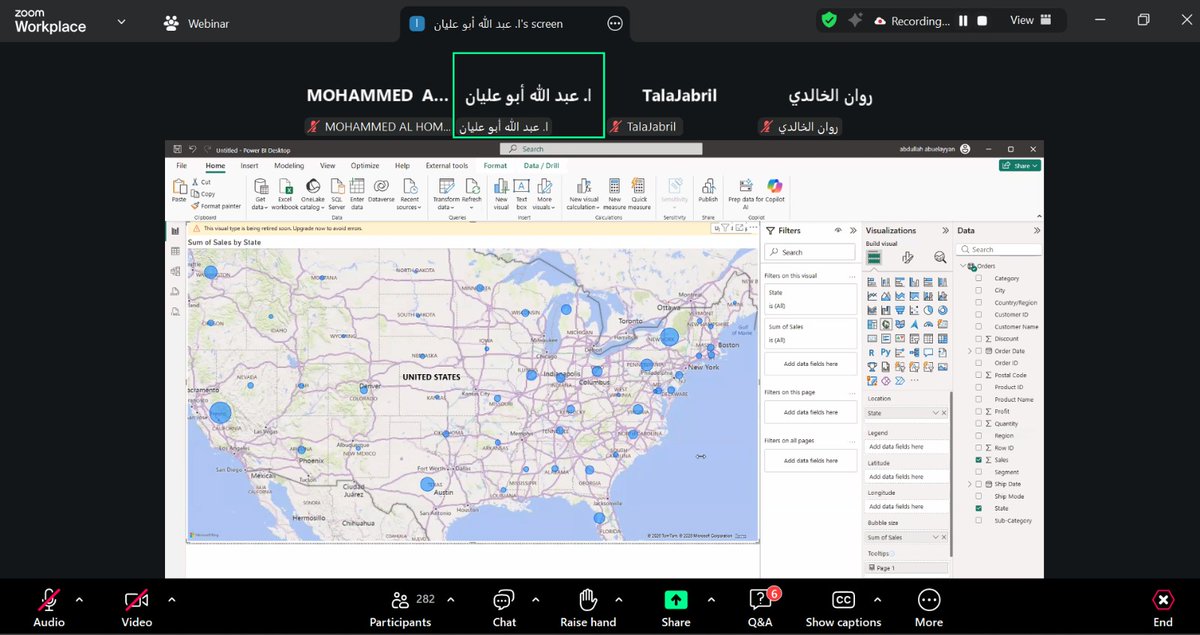The height and width of the screenshot is (635, 1200).
Task: Click the Enter data icon
Action: pos(357,186)
